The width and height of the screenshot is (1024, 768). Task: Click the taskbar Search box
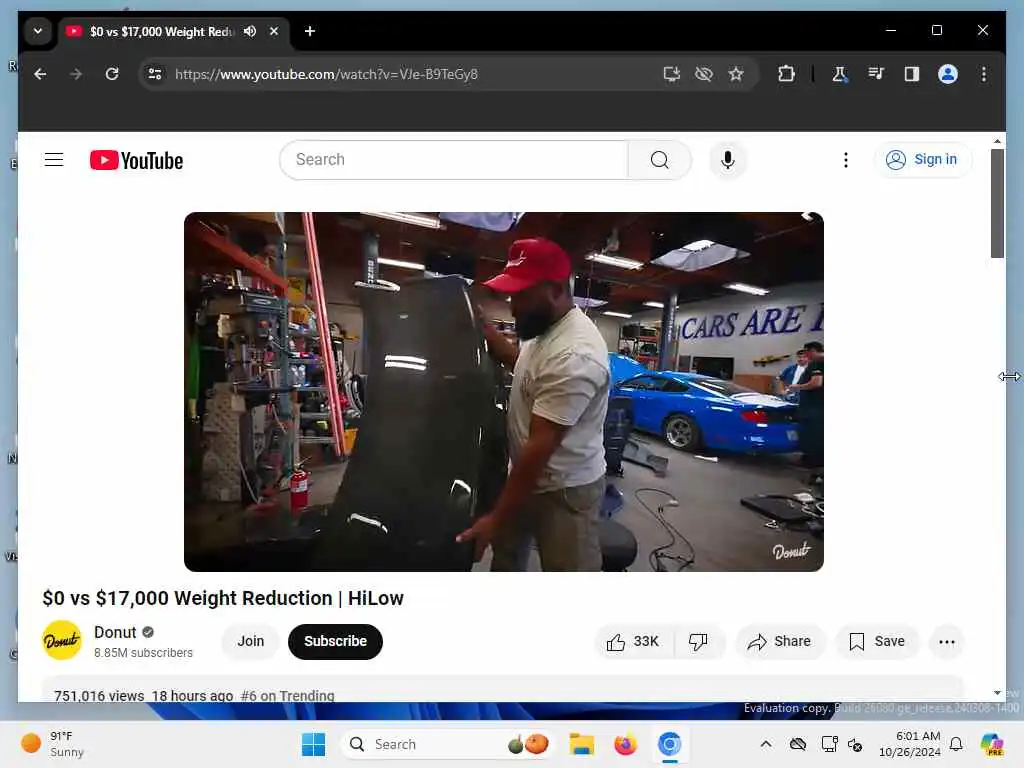(x=447, y=744)
